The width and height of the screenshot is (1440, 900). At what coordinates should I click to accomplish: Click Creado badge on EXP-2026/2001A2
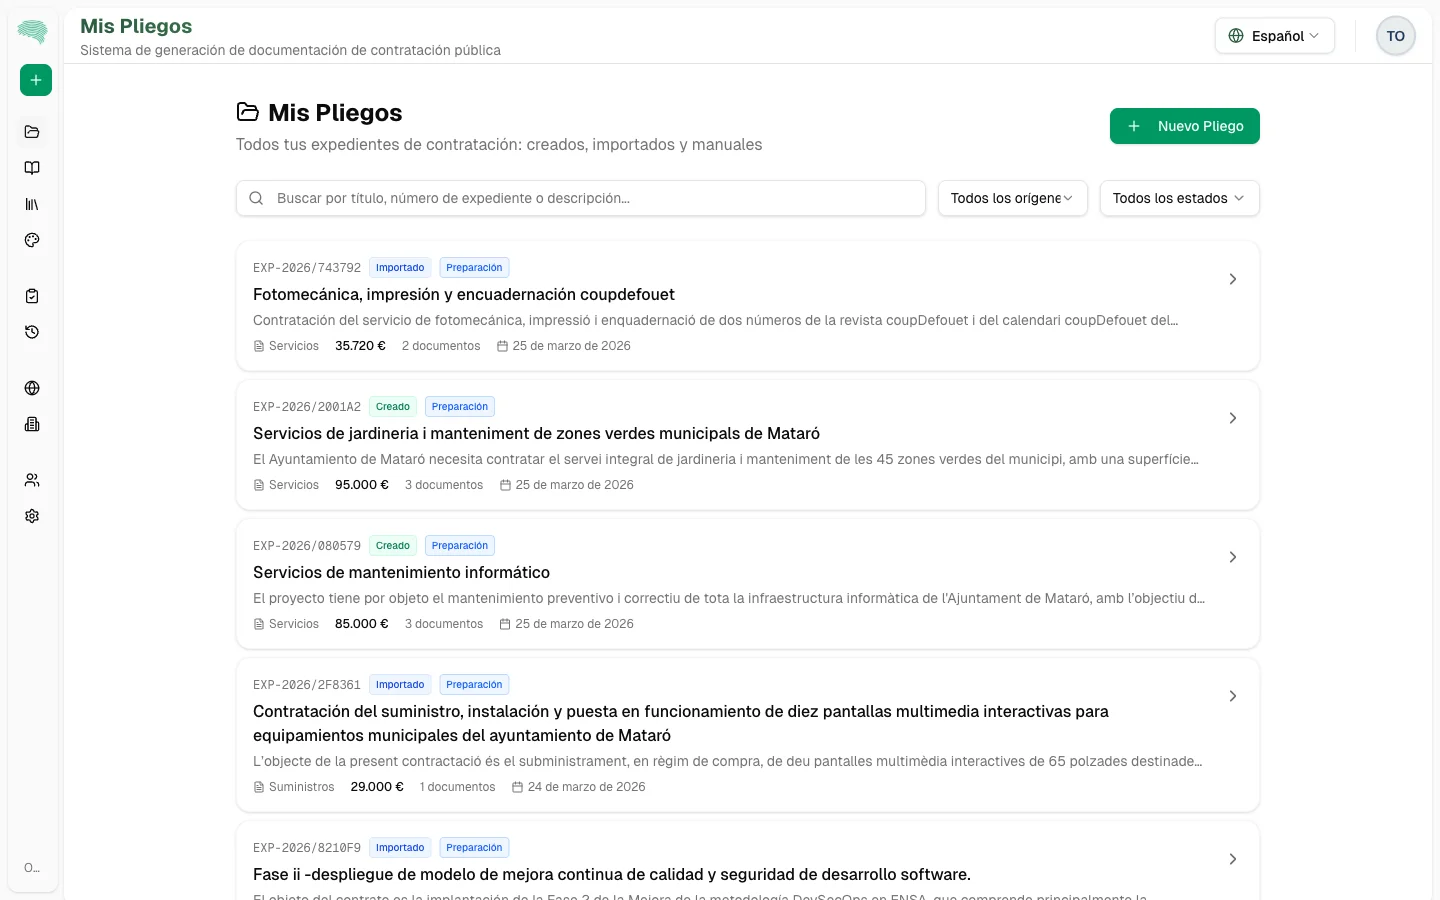point(393,407)
